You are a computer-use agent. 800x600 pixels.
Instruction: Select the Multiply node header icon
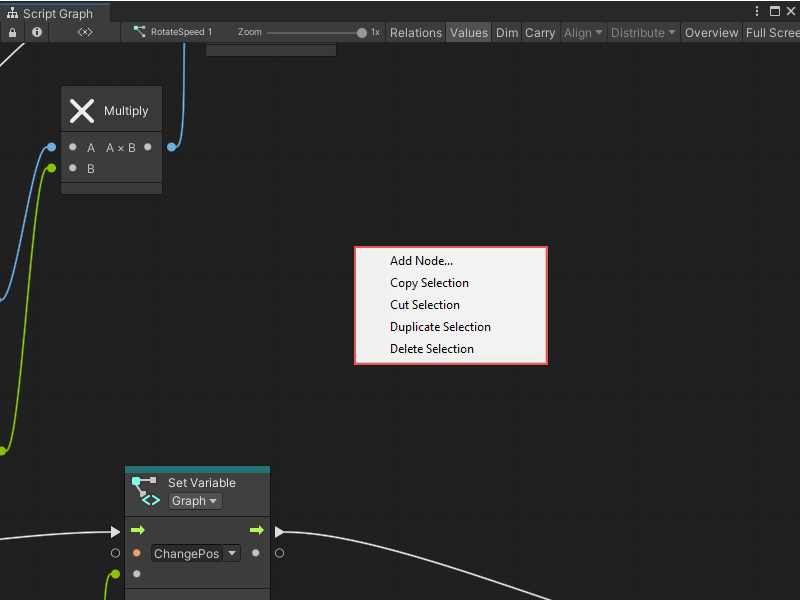[82, 110]
